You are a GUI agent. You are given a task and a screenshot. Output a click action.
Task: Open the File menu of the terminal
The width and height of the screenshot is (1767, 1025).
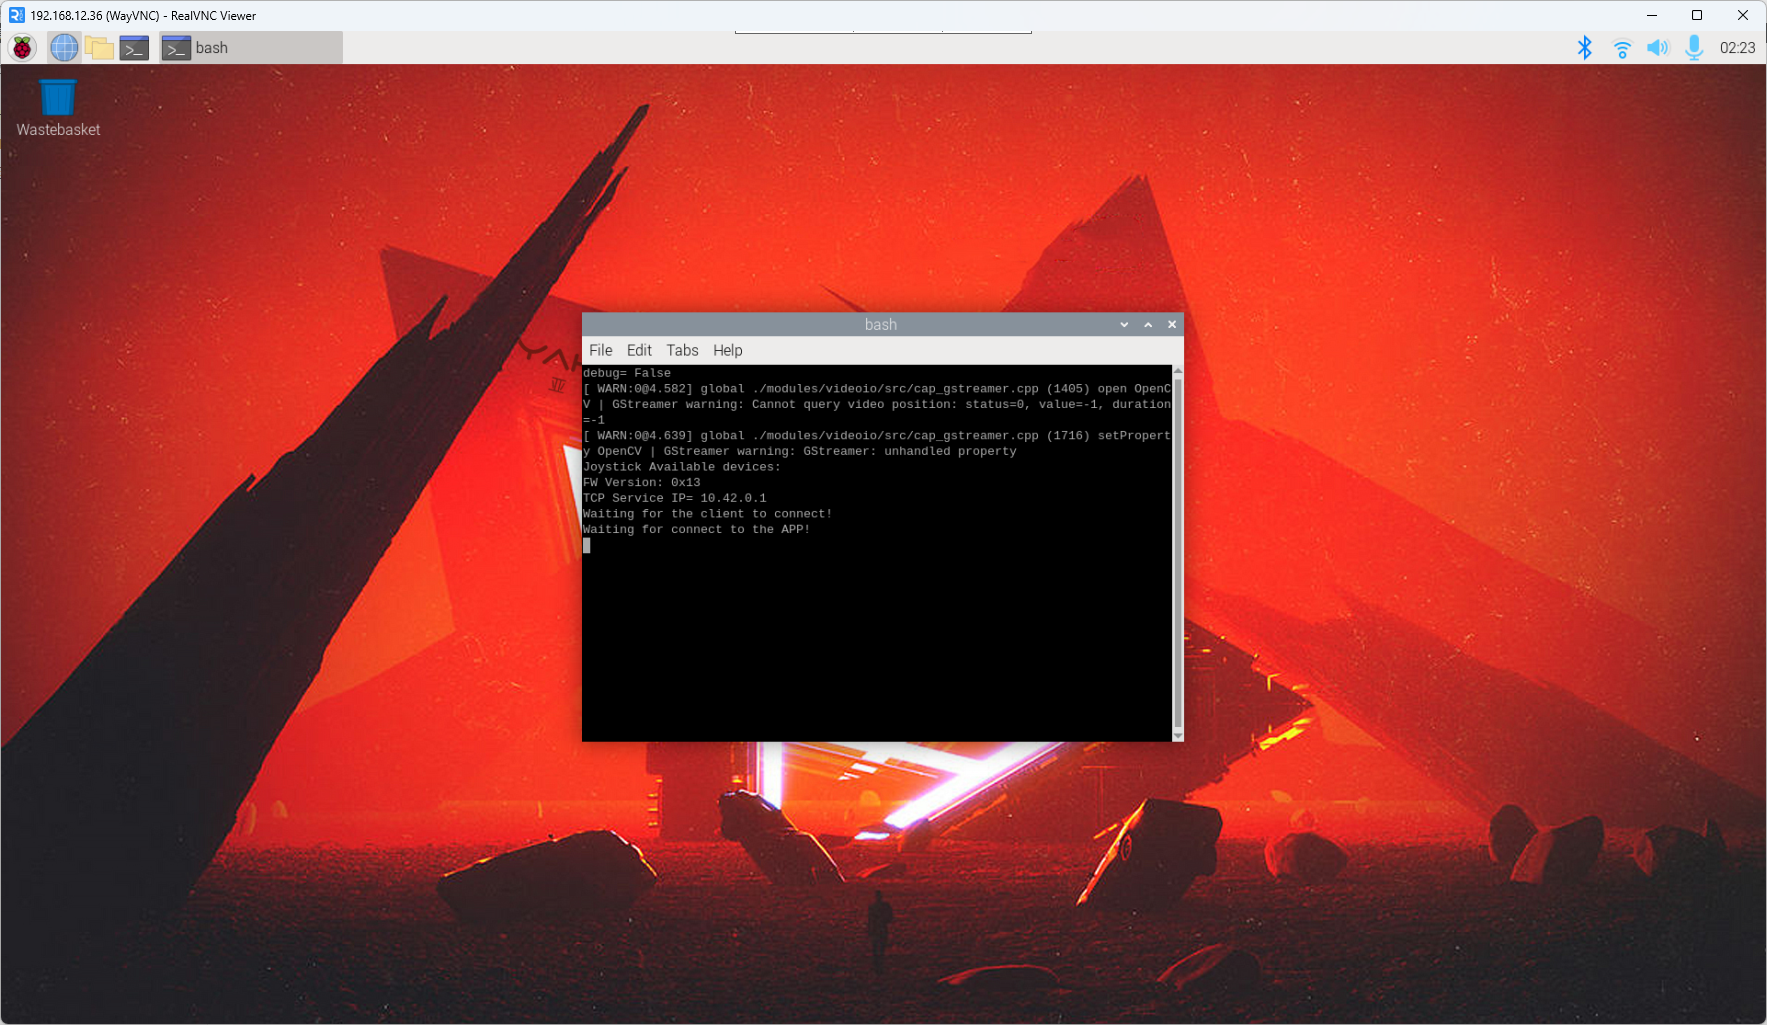click(600, 350)
